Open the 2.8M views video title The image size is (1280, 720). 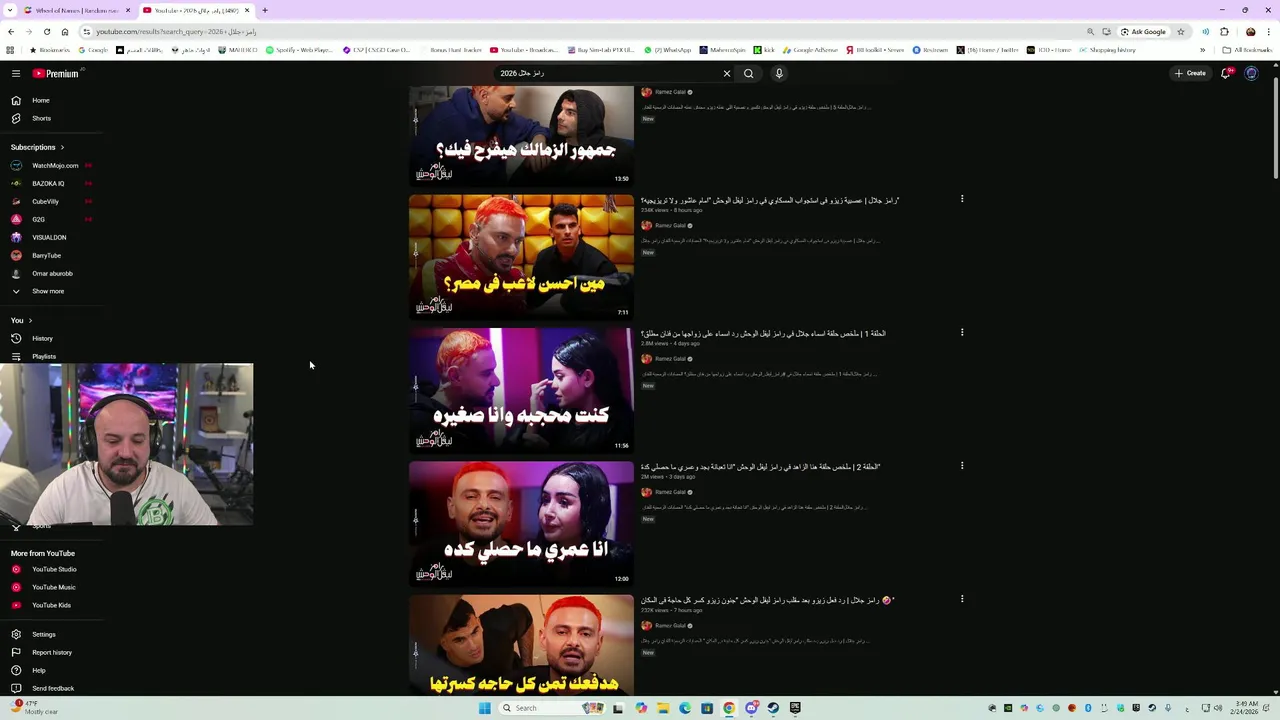point(763,333)
